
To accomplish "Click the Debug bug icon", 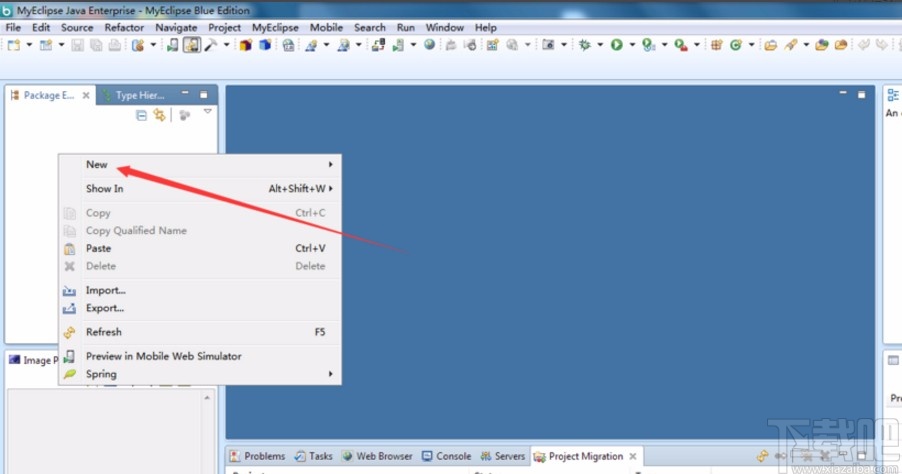I will tap(584, 45).
